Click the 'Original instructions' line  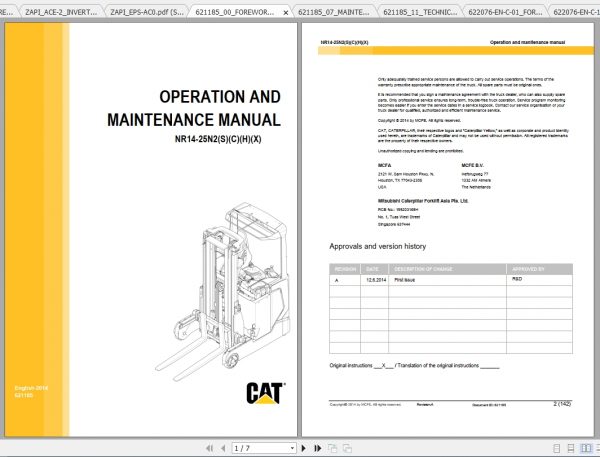[414, 366]
